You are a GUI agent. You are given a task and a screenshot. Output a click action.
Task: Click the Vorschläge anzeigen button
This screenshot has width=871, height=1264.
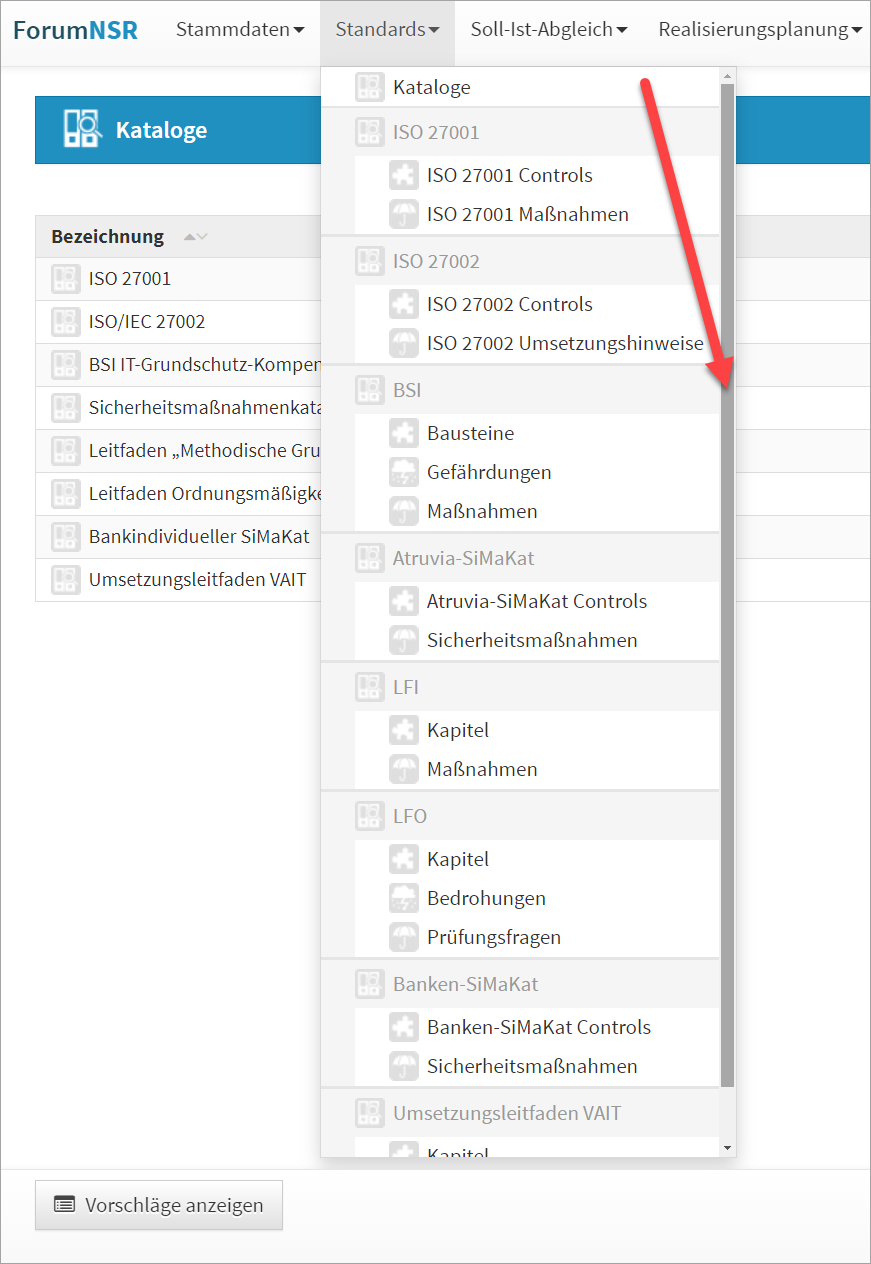coord(159,1205)
